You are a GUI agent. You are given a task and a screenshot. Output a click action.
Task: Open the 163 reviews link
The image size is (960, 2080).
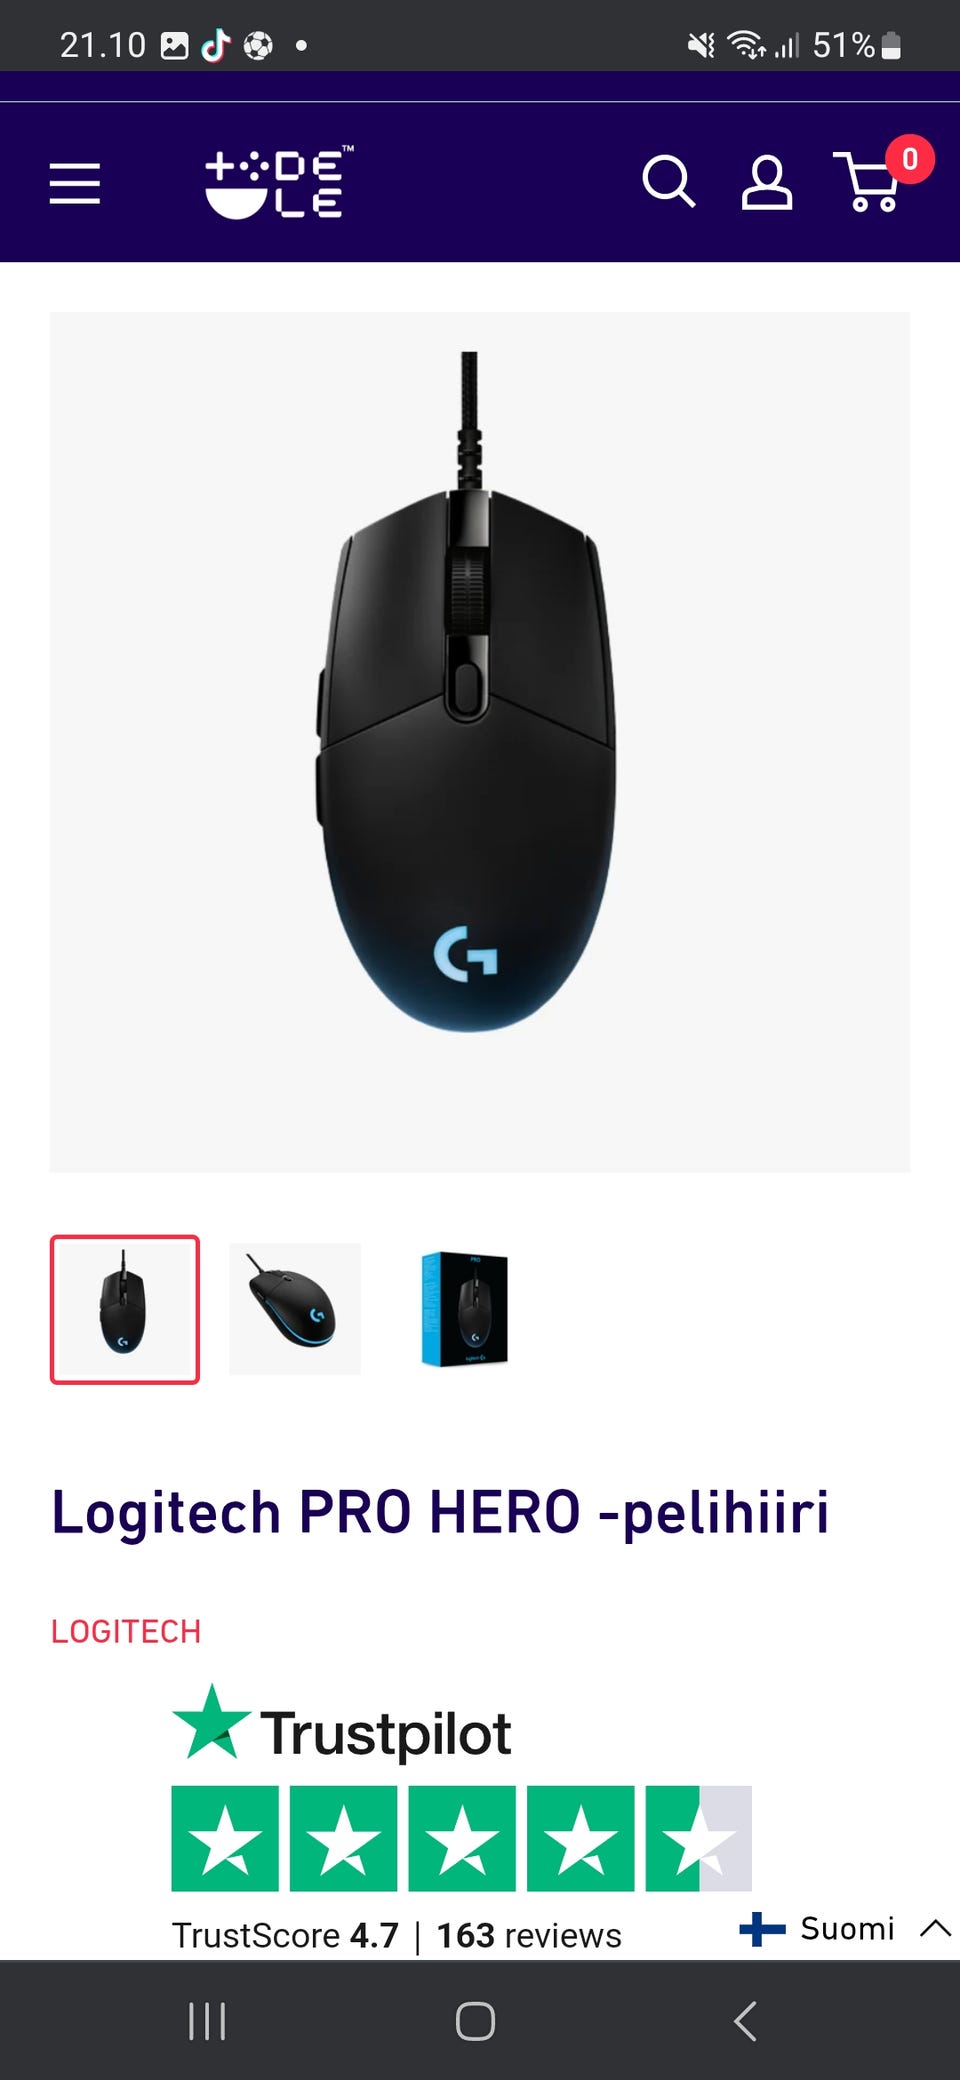529,1935
